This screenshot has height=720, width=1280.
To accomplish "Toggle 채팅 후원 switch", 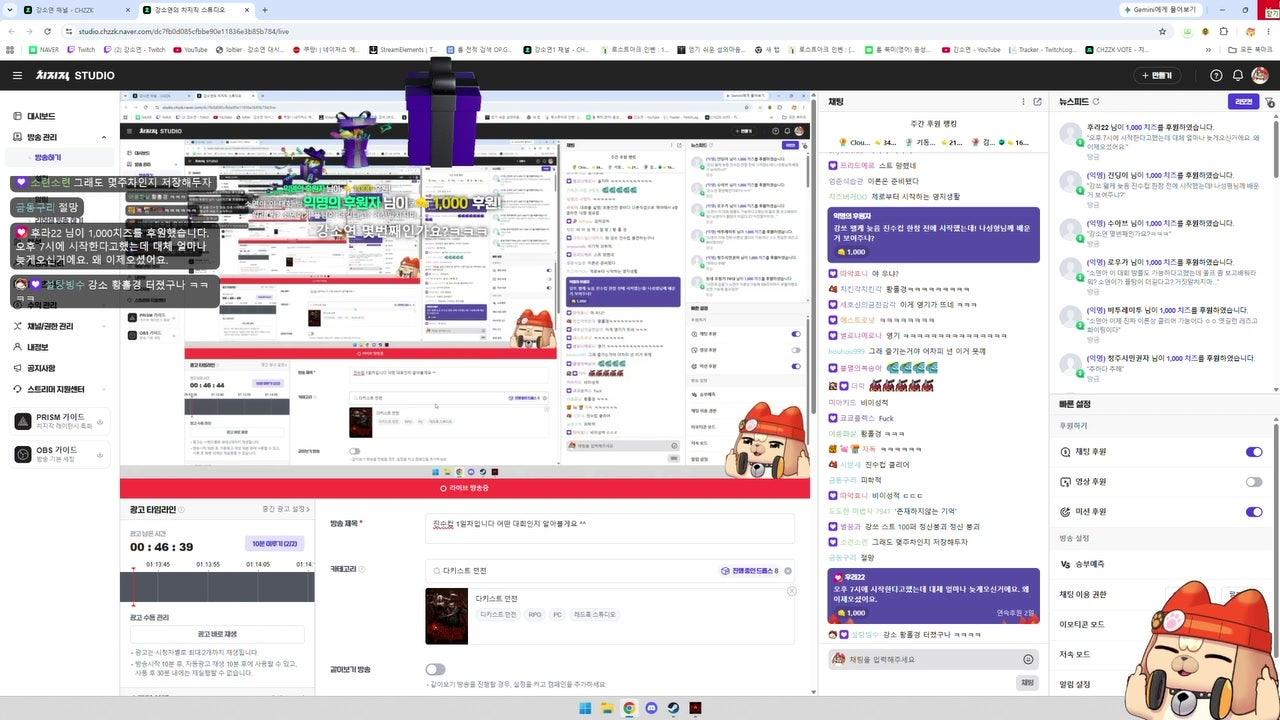I will 1254,452.
